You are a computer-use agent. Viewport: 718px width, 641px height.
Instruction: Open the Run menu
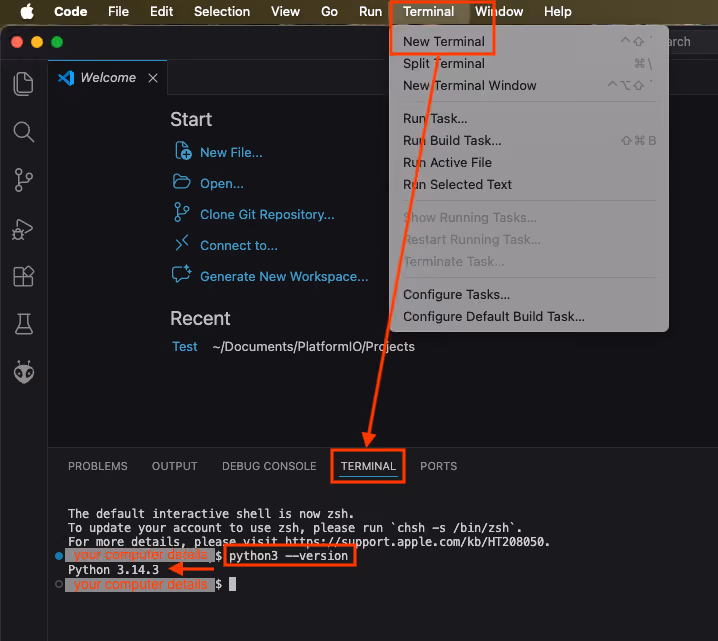coord(370,11)
